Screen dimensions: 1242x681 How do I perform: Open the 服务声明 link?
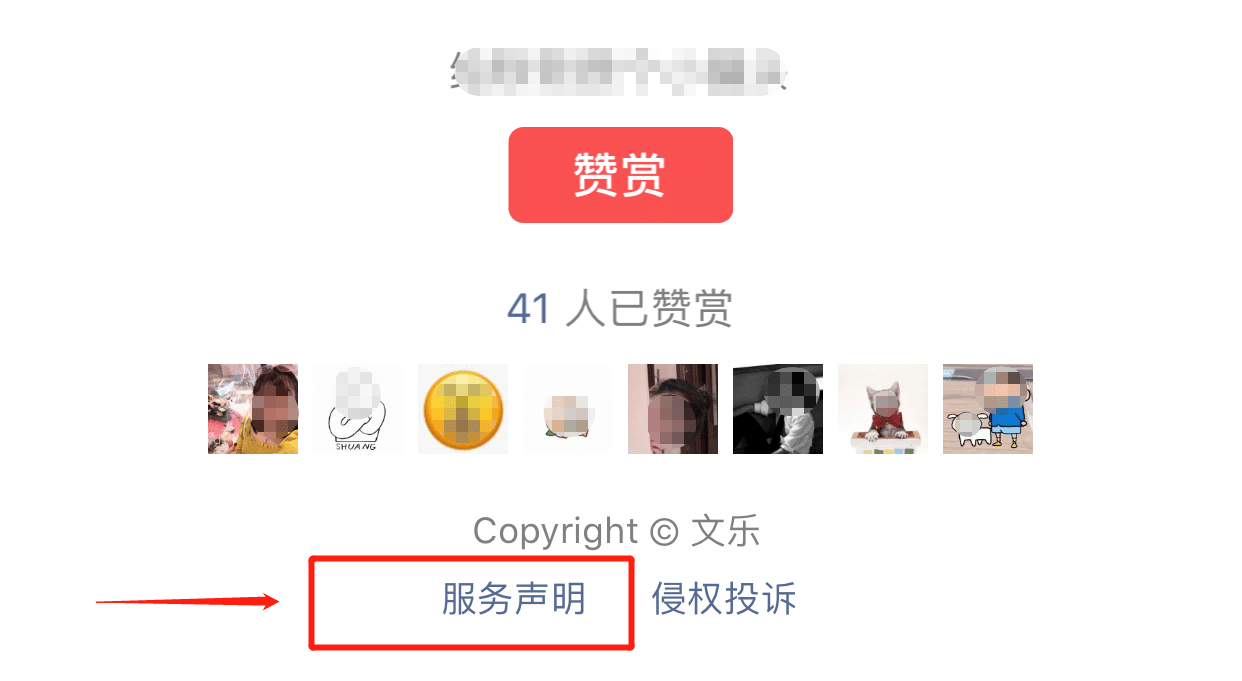click(x=514, y=600)
